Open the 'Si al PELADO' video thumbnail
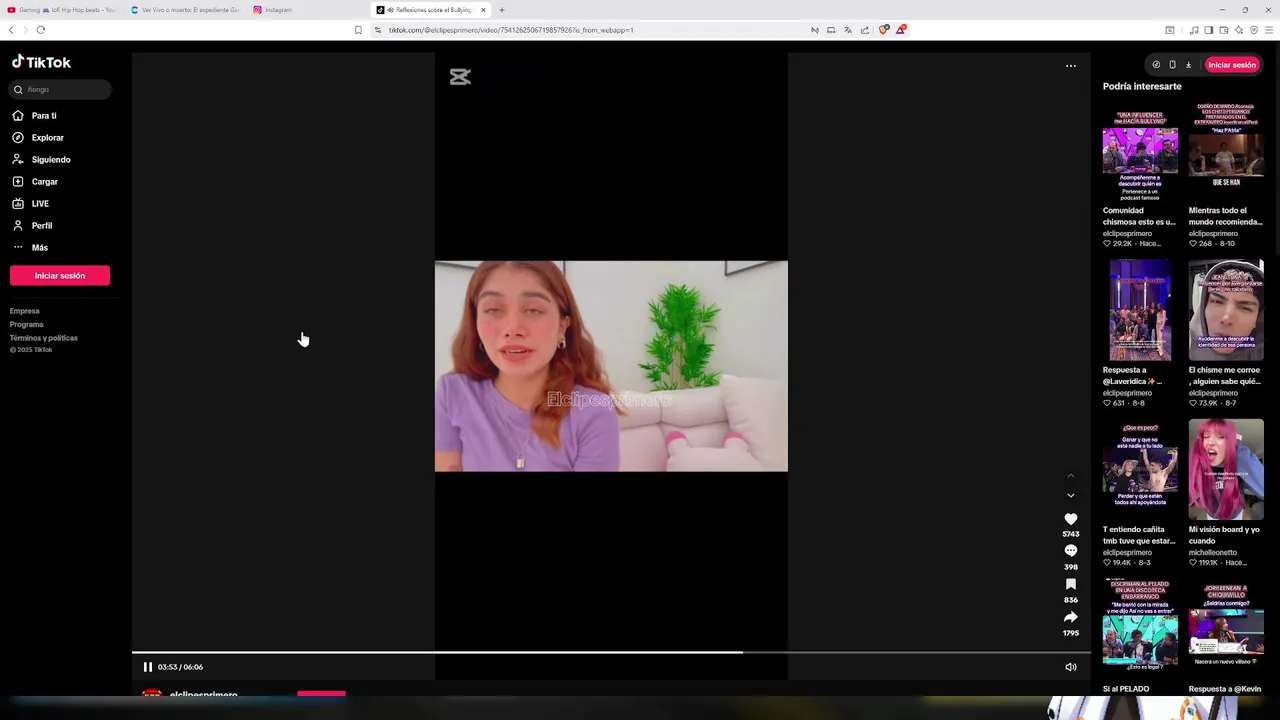1280x720 pixels. point(1140,628)
